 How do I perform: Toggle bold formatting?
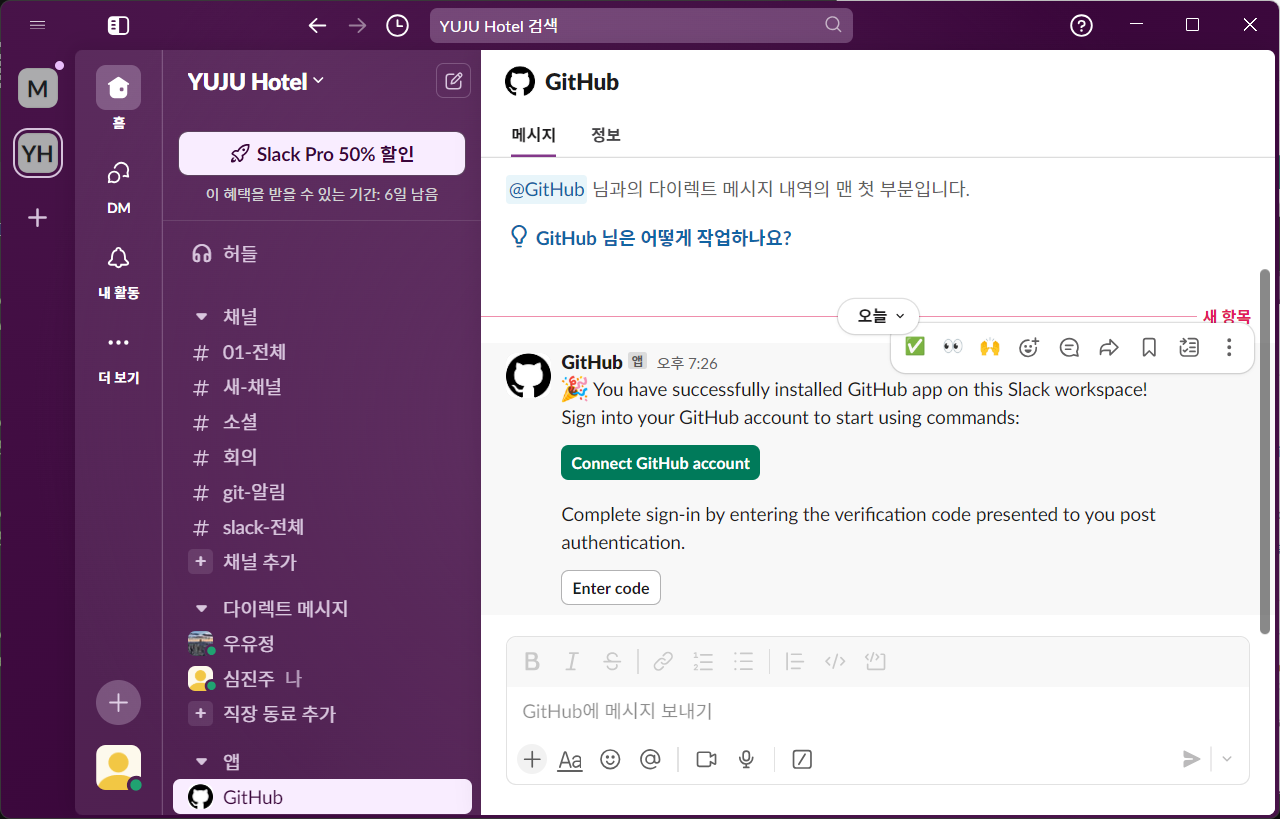point(532,661)
